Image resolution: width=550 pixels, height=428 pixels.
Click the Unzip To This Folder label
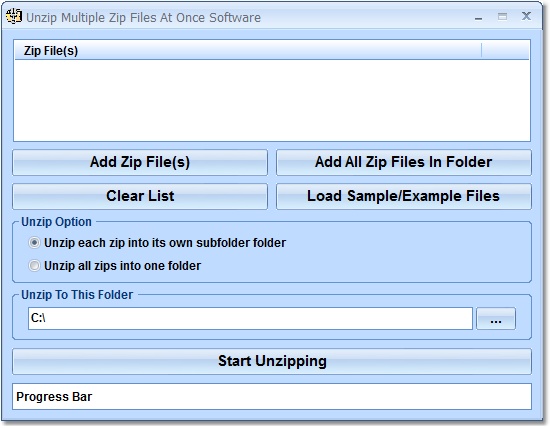point(77,295)
